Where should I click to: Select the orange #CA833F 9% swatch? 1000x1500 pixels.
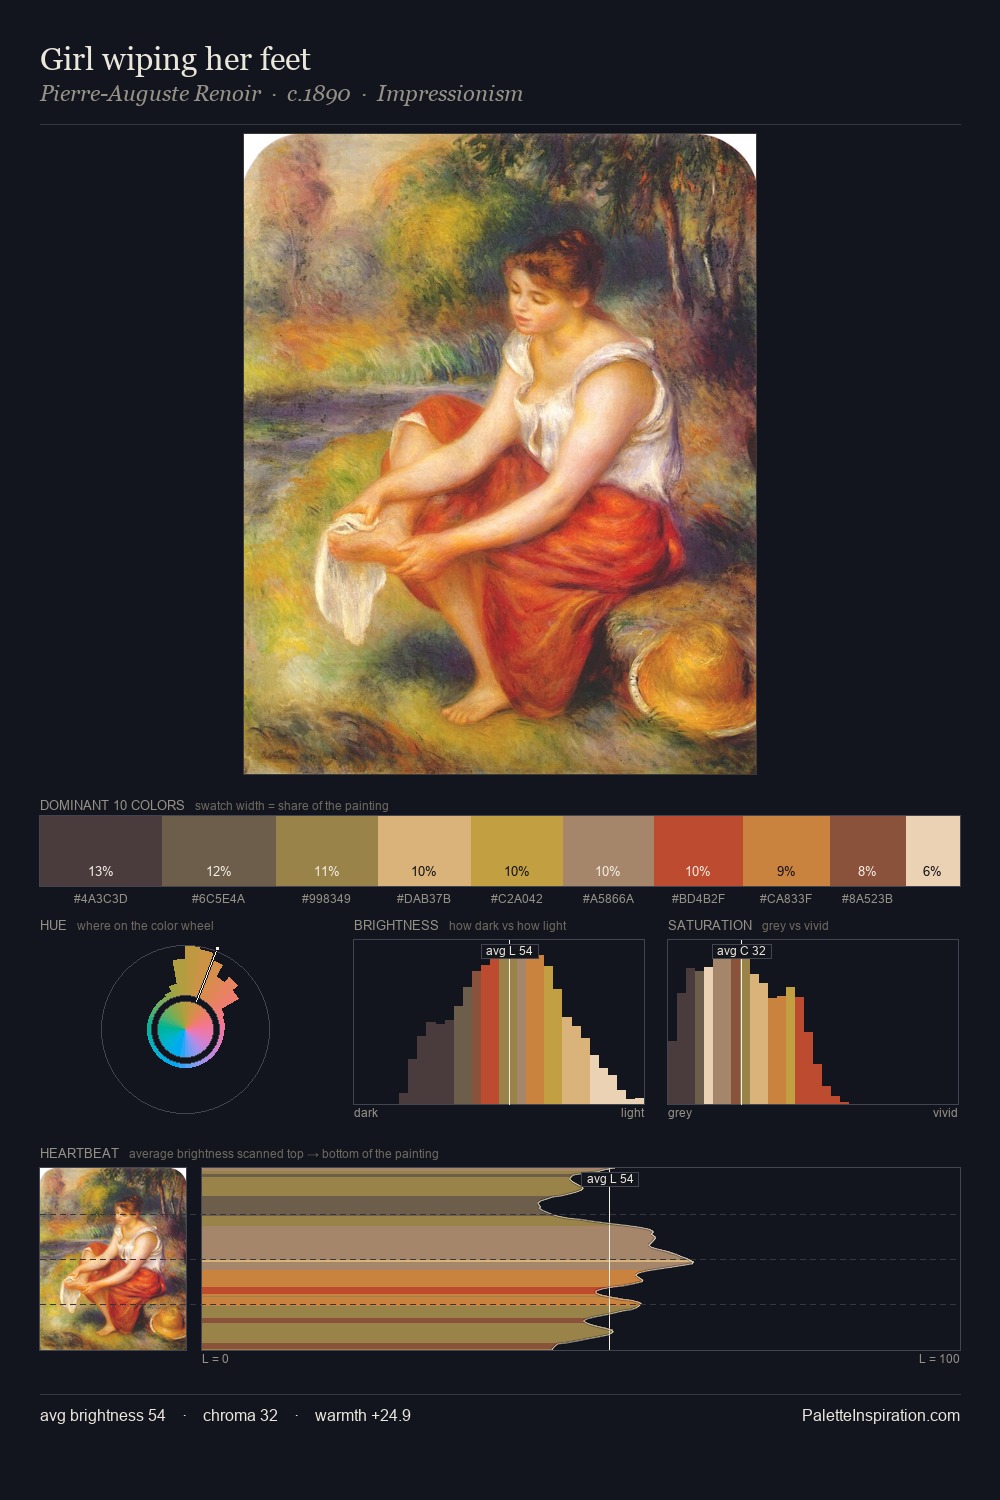tap(786, 851)
